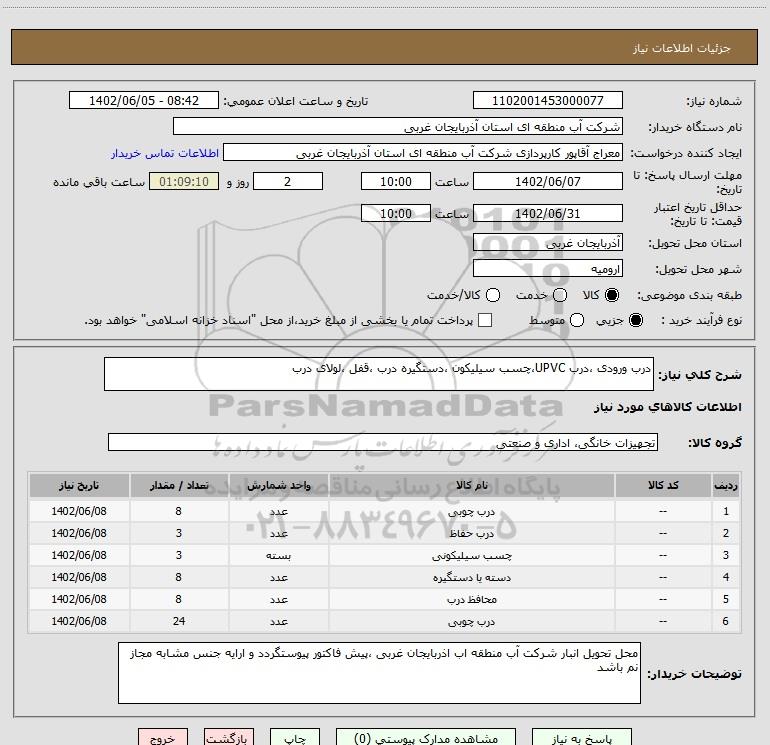The width and height of the screenshot is (770, 745).
Task: Click the مشاهده مدارک پیوستی (0) button
Action: (x=426, y=738)
